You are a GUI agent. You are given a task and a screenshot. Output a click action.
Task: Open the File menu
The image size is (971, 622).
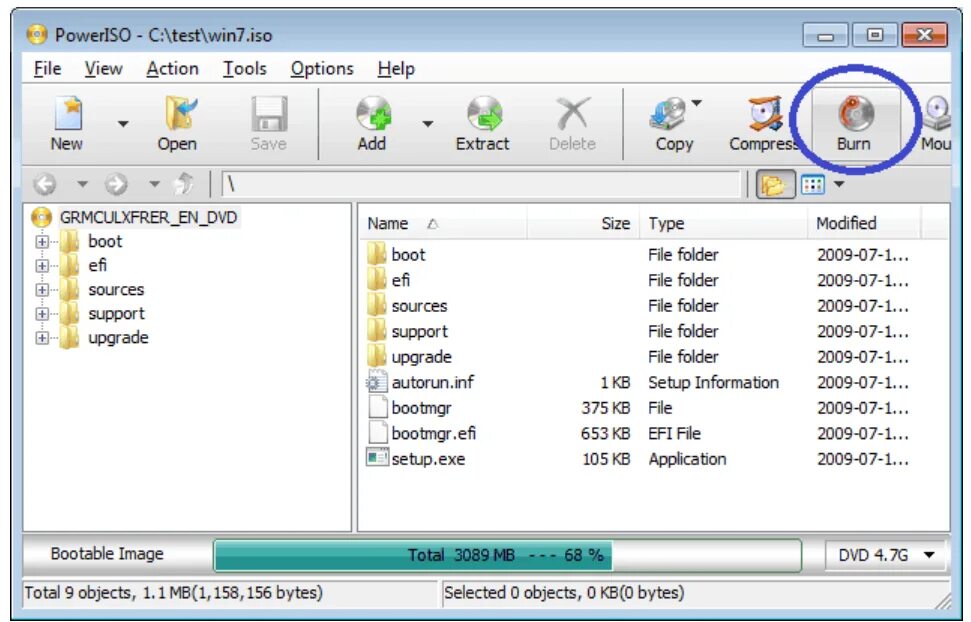[47, 68]
